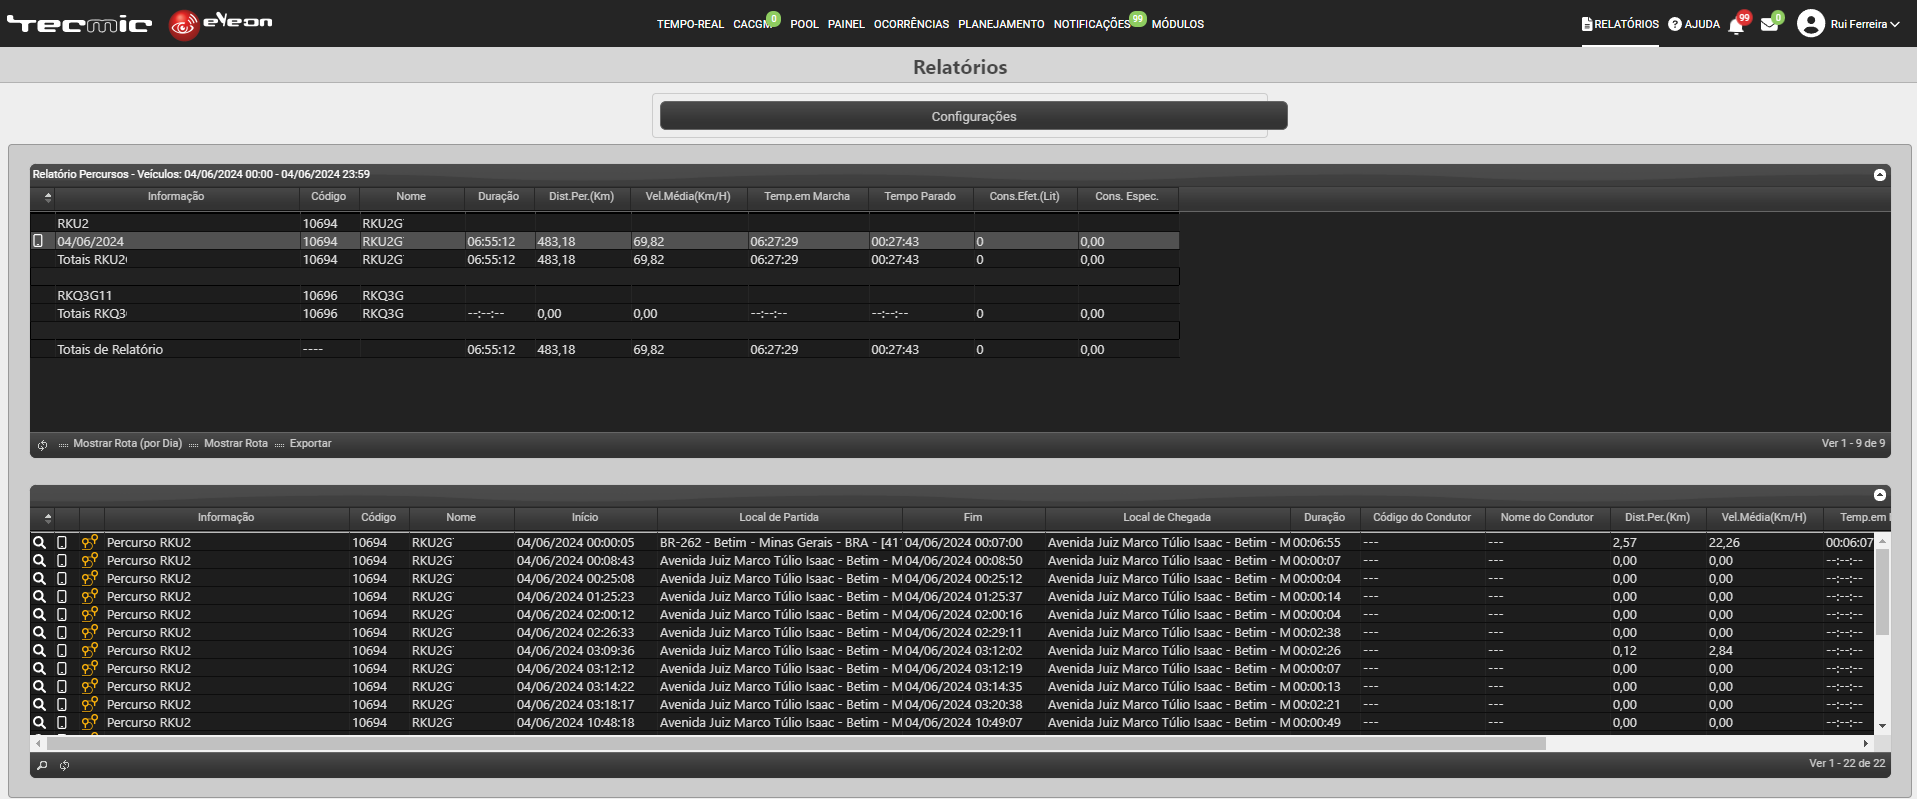Click the route-pins icon on the 00:00:05 row
The image size is (1917, 799).
(90, 543)
